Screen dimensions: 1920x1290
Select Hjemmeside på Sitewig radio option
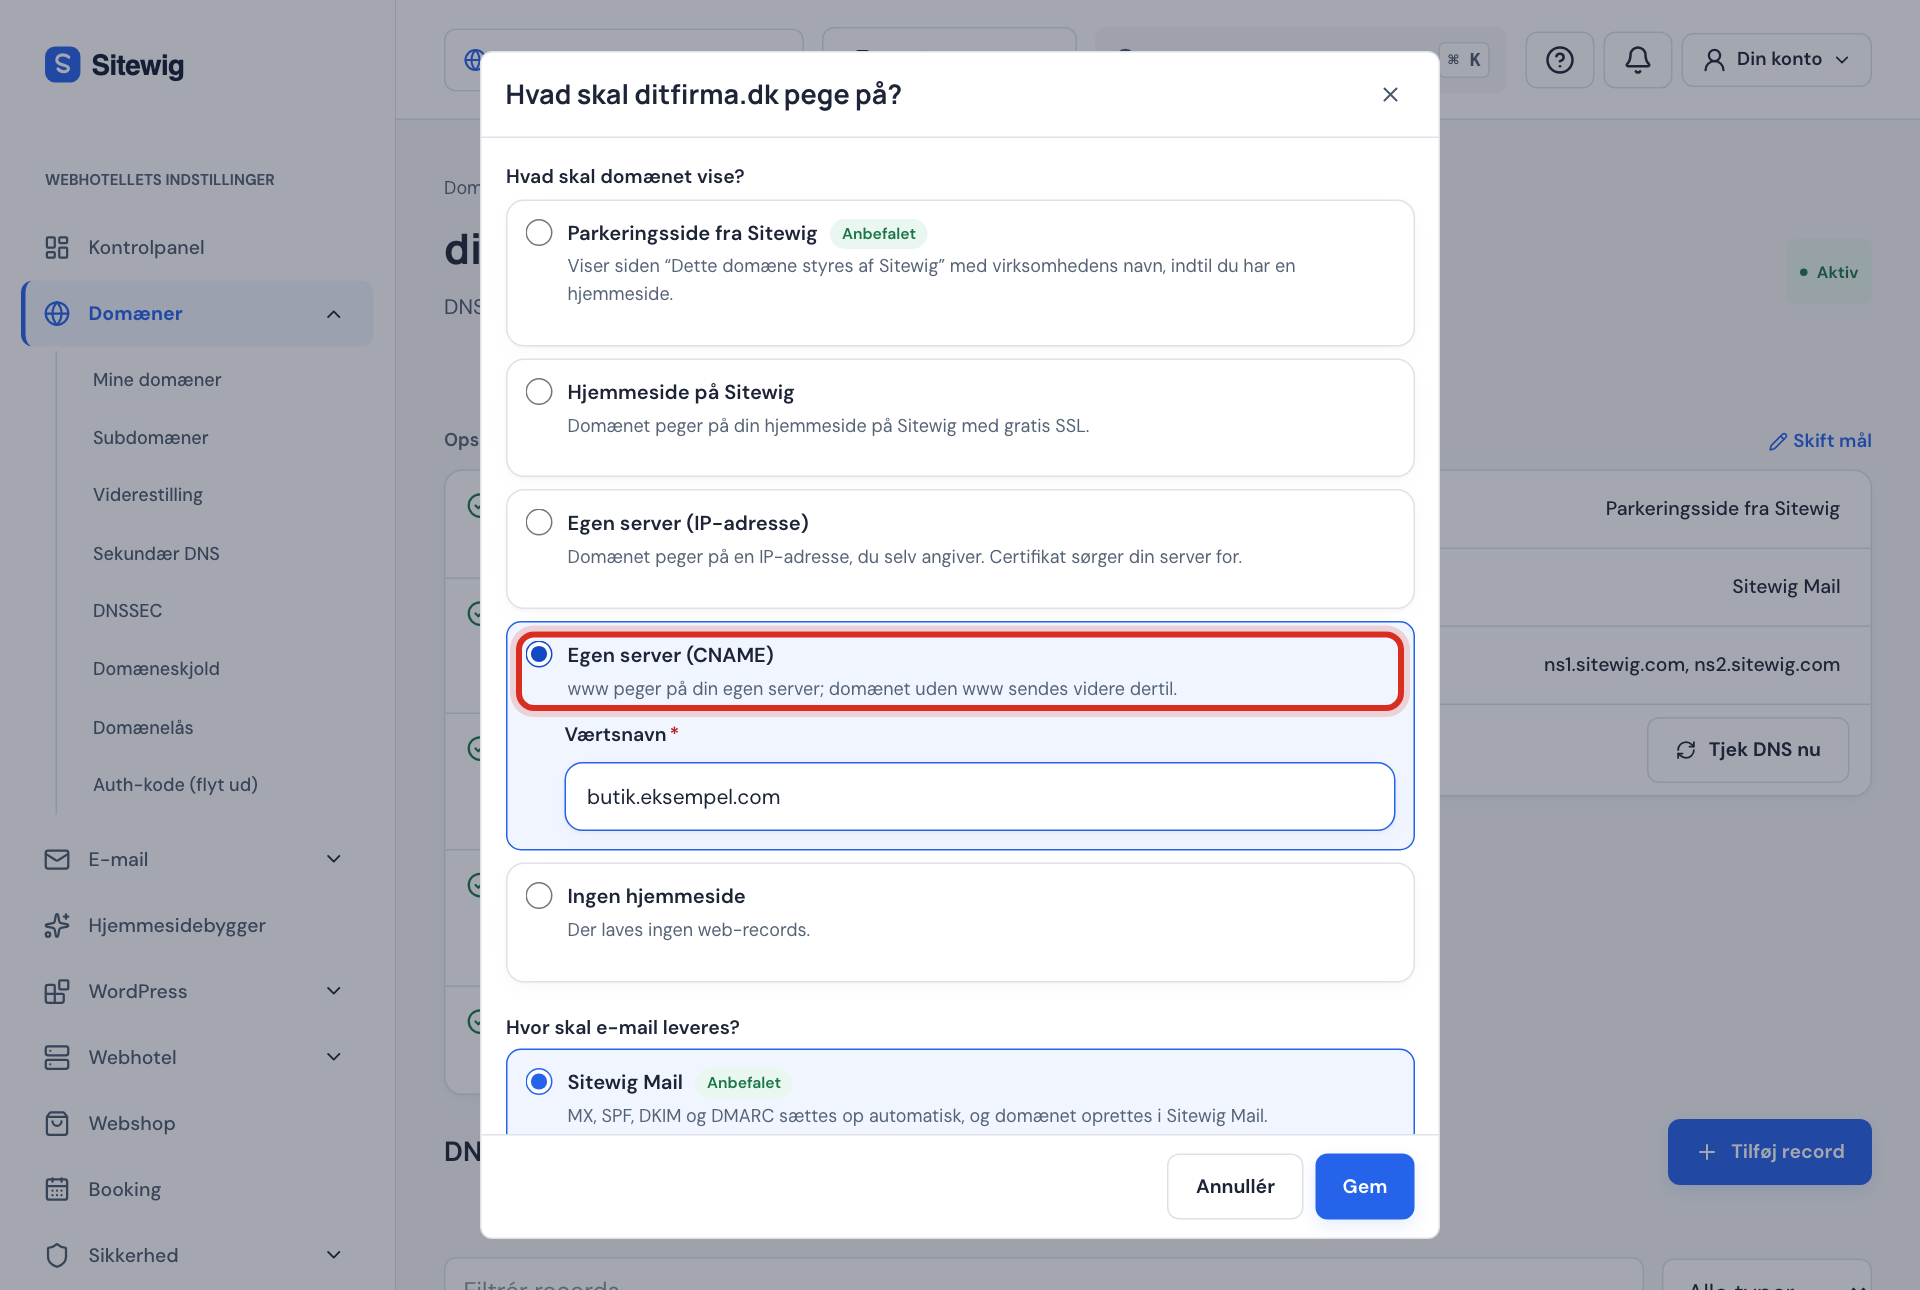pyautogui.click(x=539, y=392)
